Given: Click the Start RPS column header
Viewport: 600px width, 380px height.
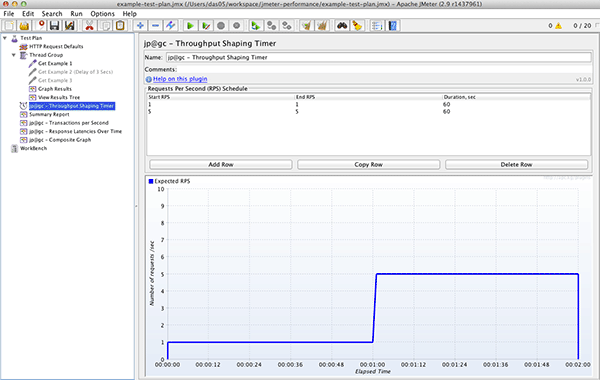Looking at the screenshot, I should coord(221,97).
